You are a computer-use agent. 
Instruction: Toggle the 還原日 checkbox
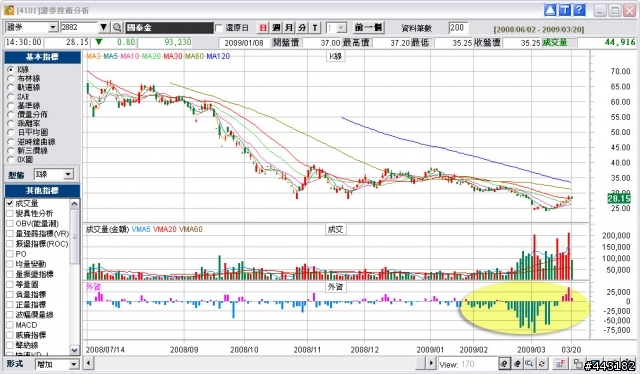(219, 28)
